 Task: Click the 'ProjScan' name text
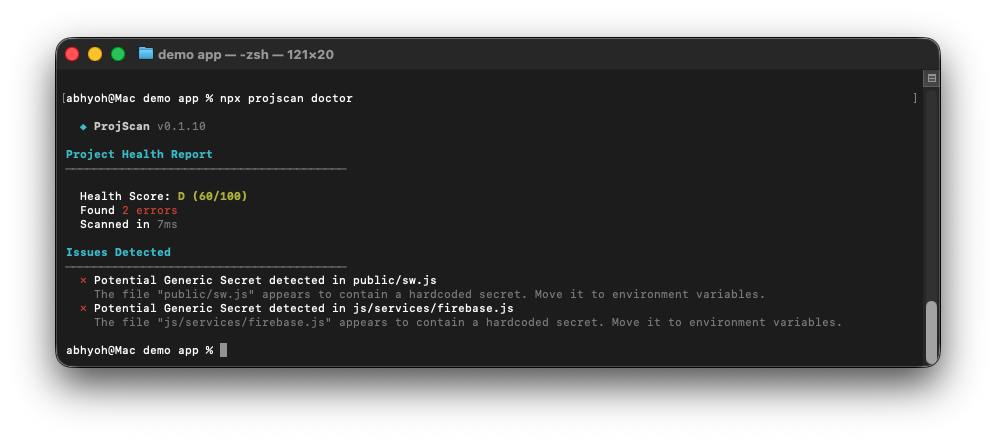click(x=121, y=126)
